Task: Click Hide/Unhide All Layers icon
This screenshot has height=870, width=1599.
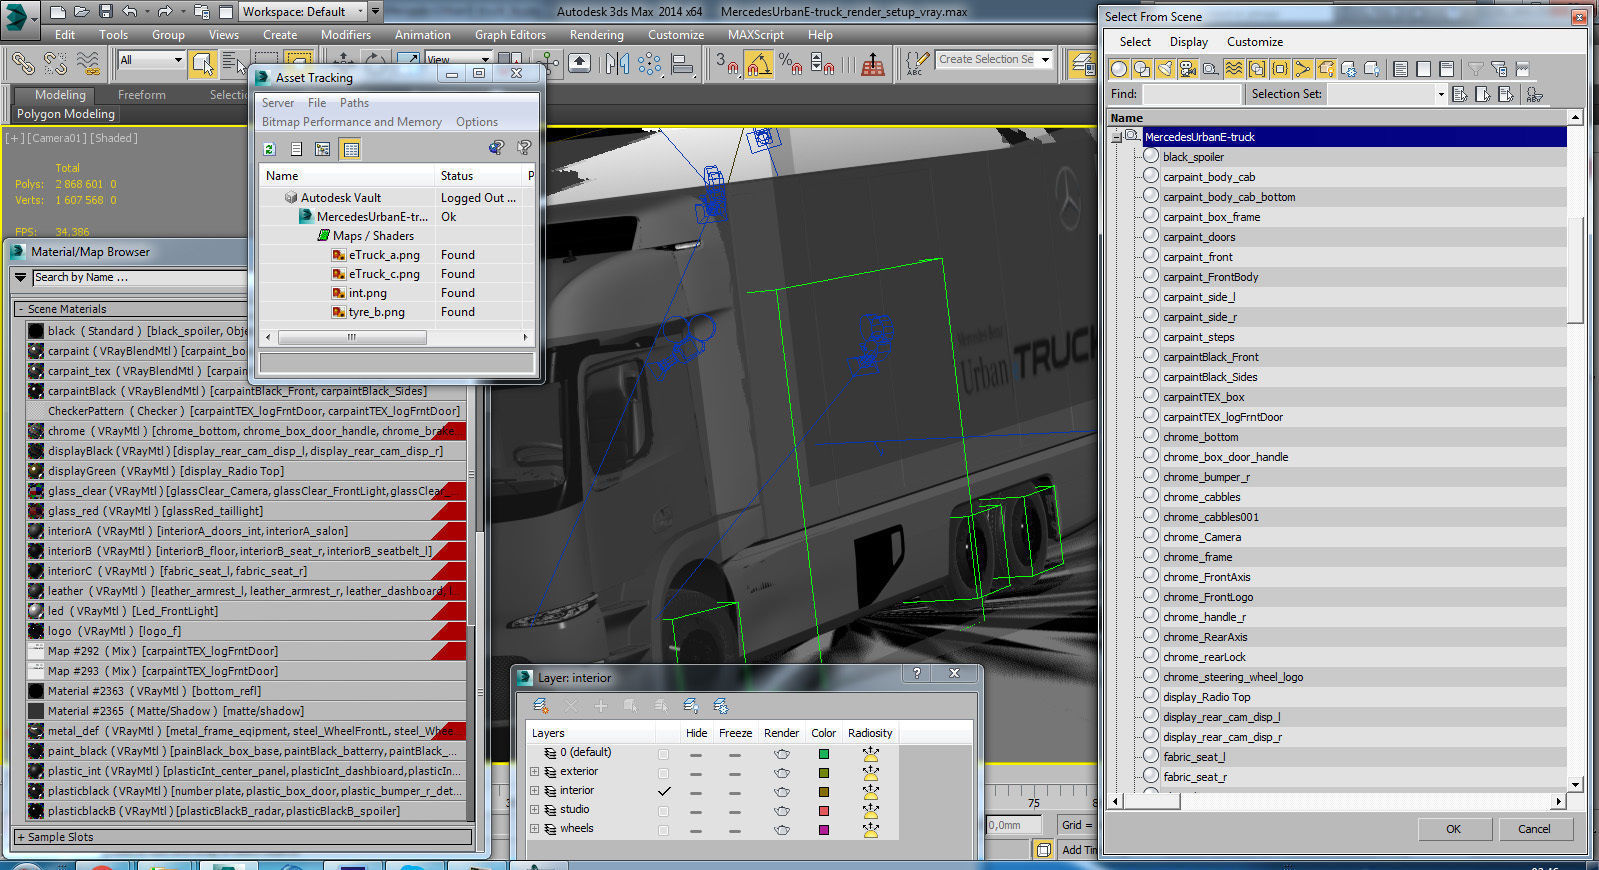Action: click(691, 706)
